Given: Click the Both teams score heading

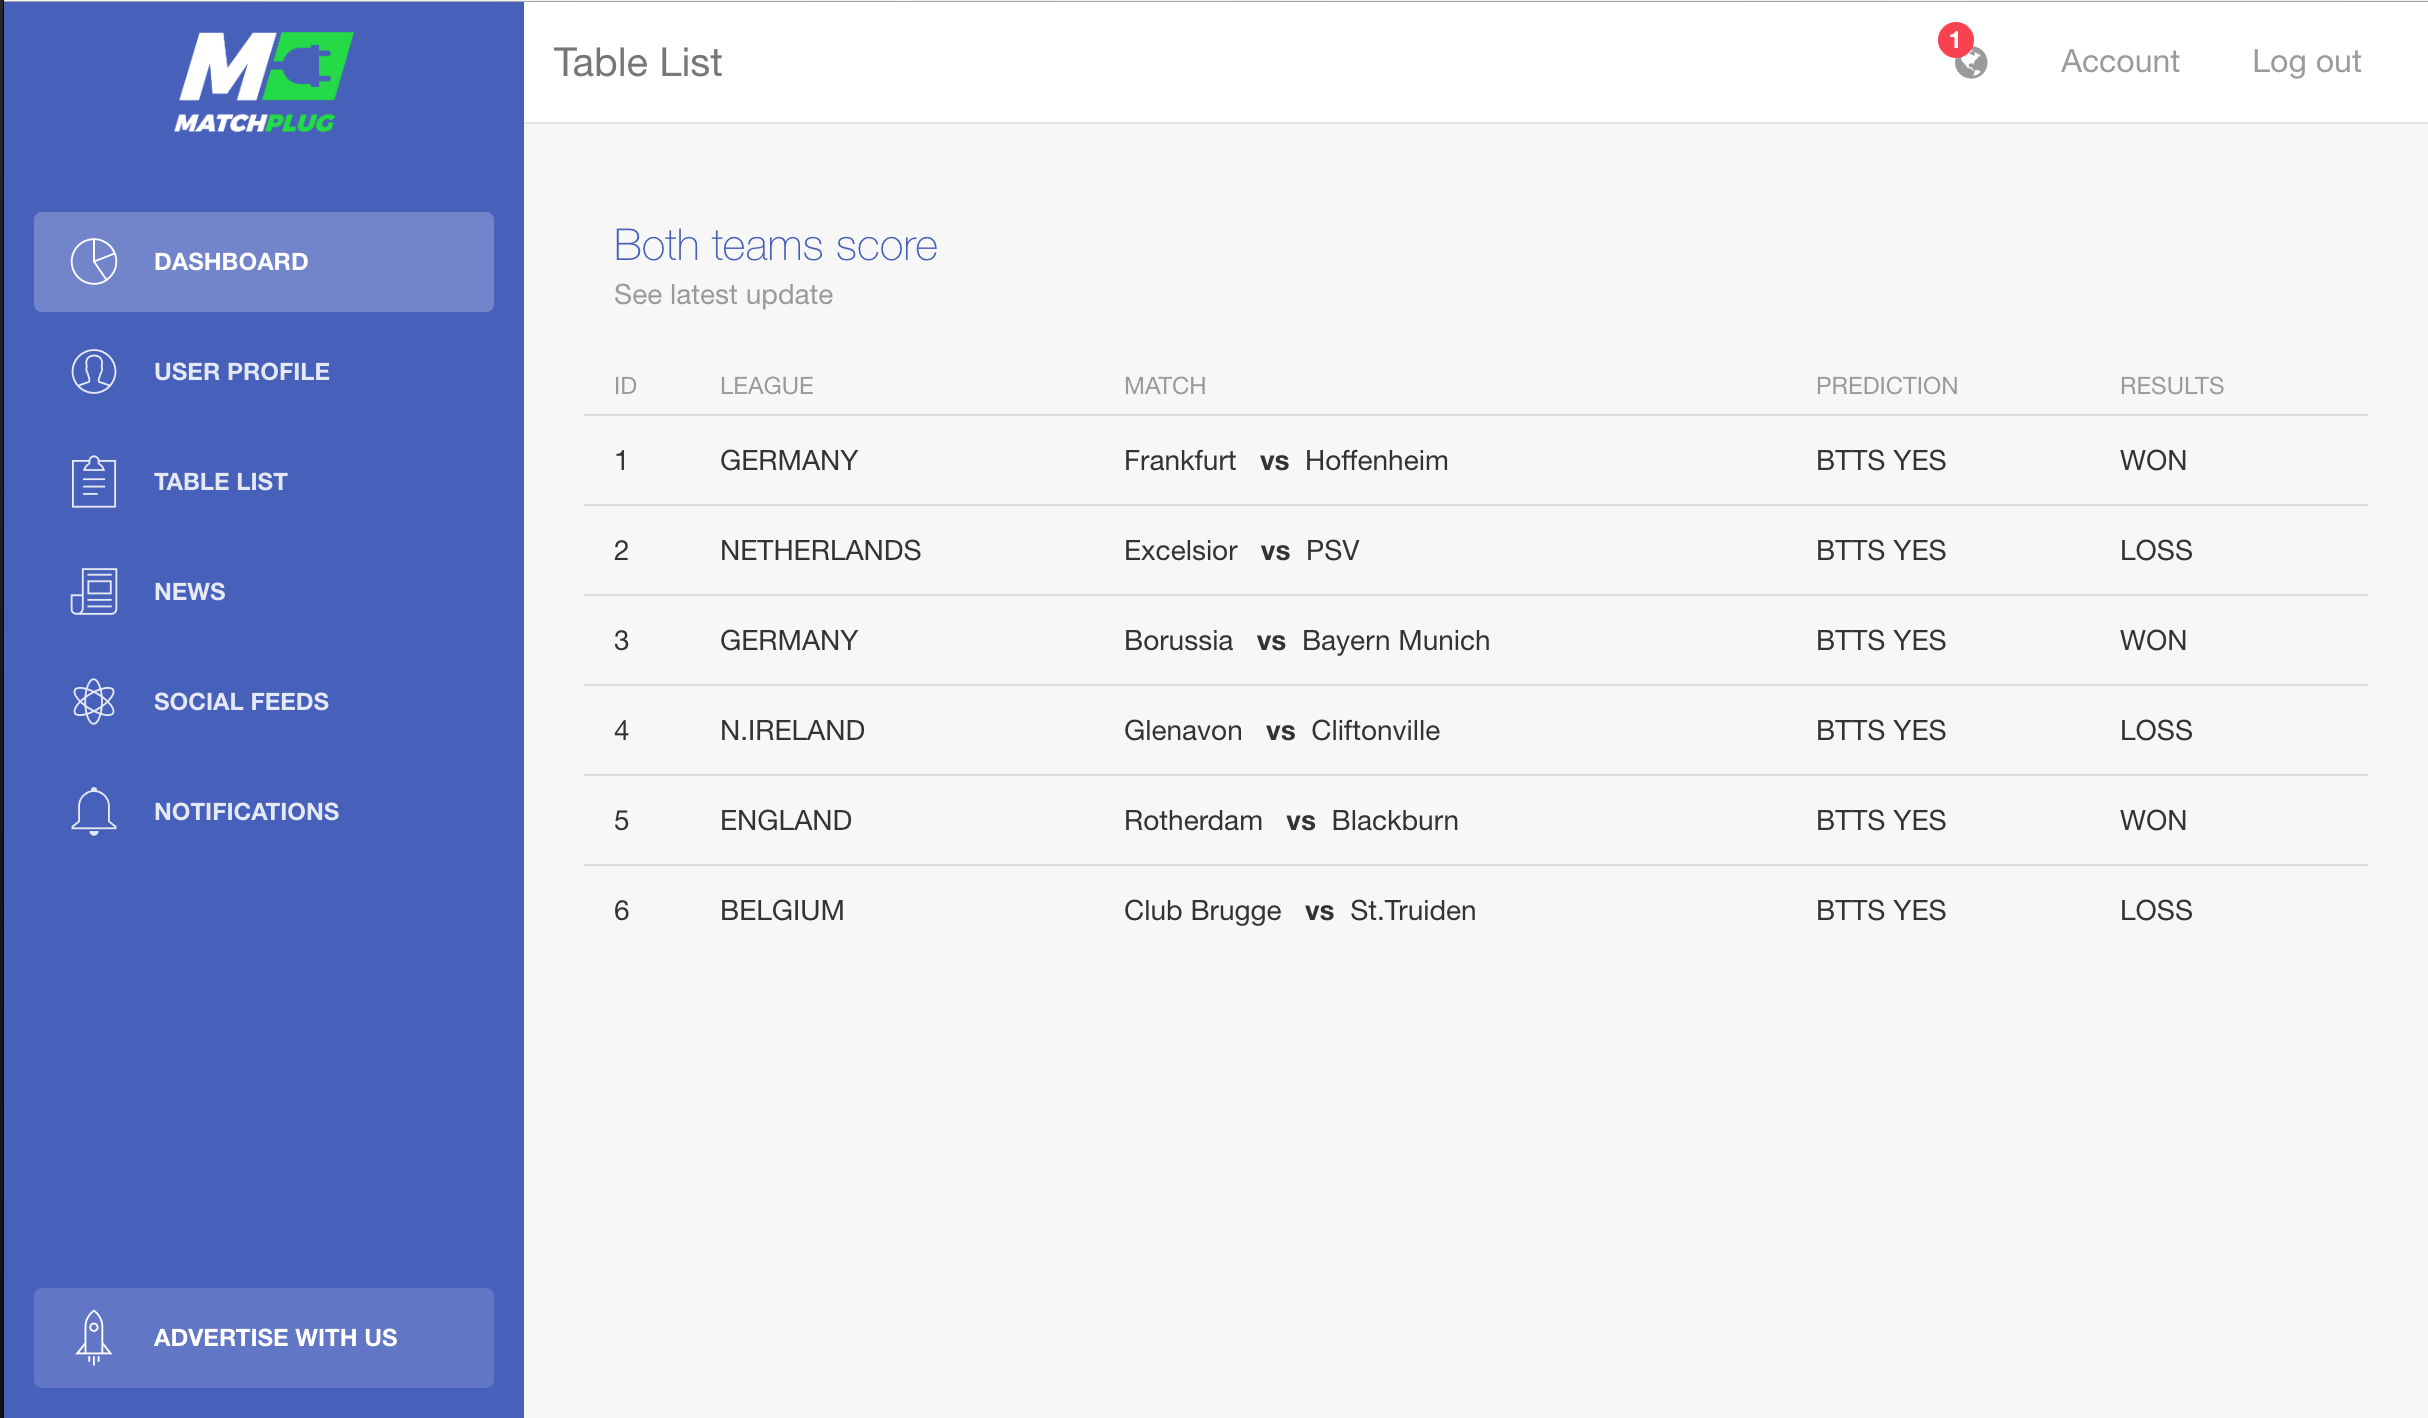Looking at the screenshot, I should tap(775, 246).
